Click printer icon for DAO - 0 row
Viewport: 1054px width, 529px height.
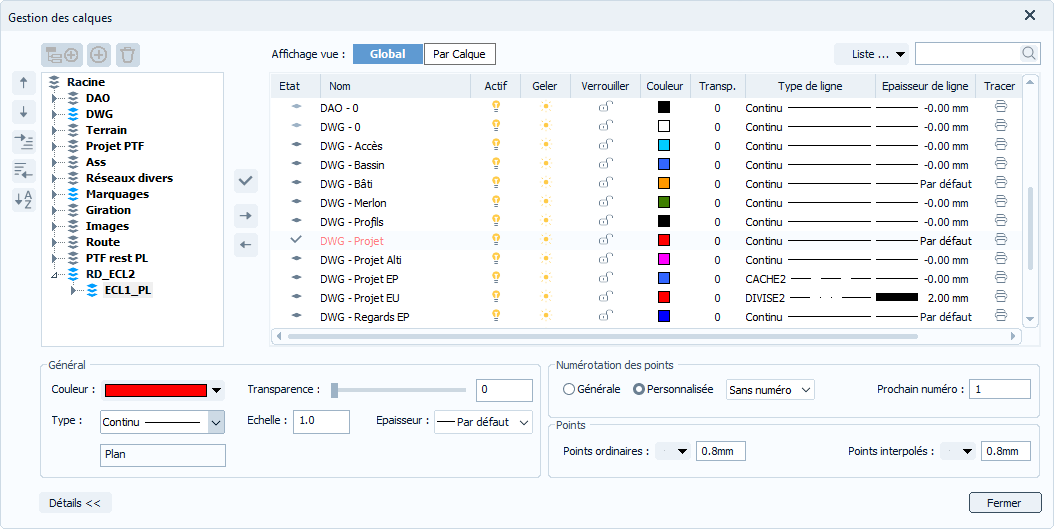coord(1001,106)
